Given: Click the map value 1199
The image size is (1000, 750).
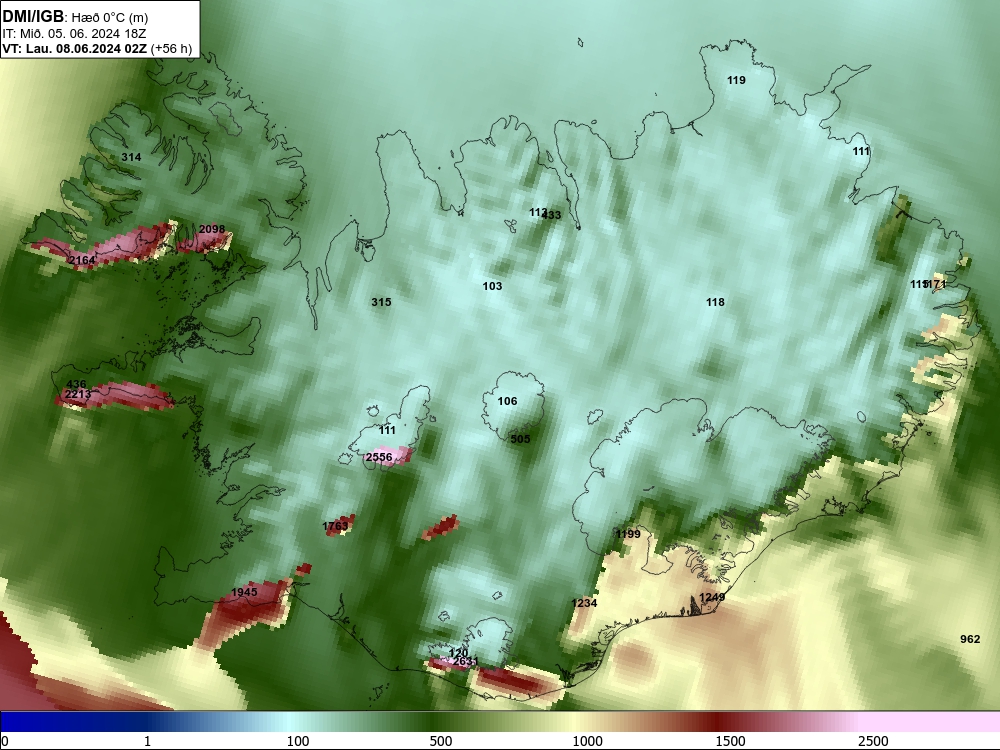Looking at the screenshot, I should (628, 534).
